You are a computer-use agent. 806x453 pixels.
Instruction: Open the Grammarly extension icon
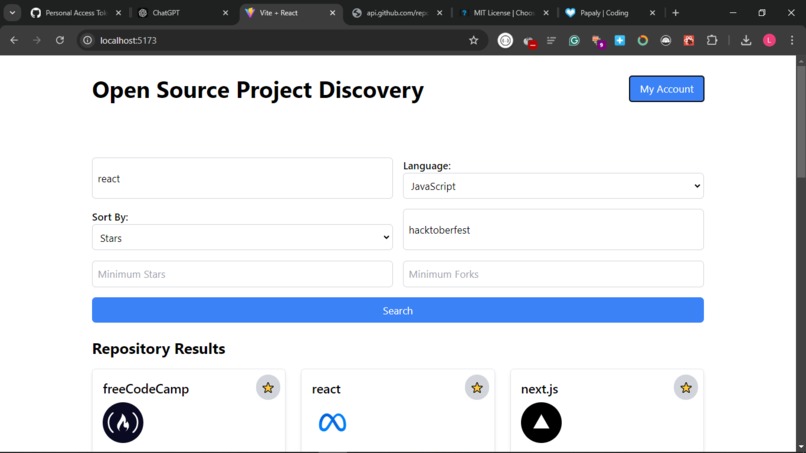(x=574, y=40)
